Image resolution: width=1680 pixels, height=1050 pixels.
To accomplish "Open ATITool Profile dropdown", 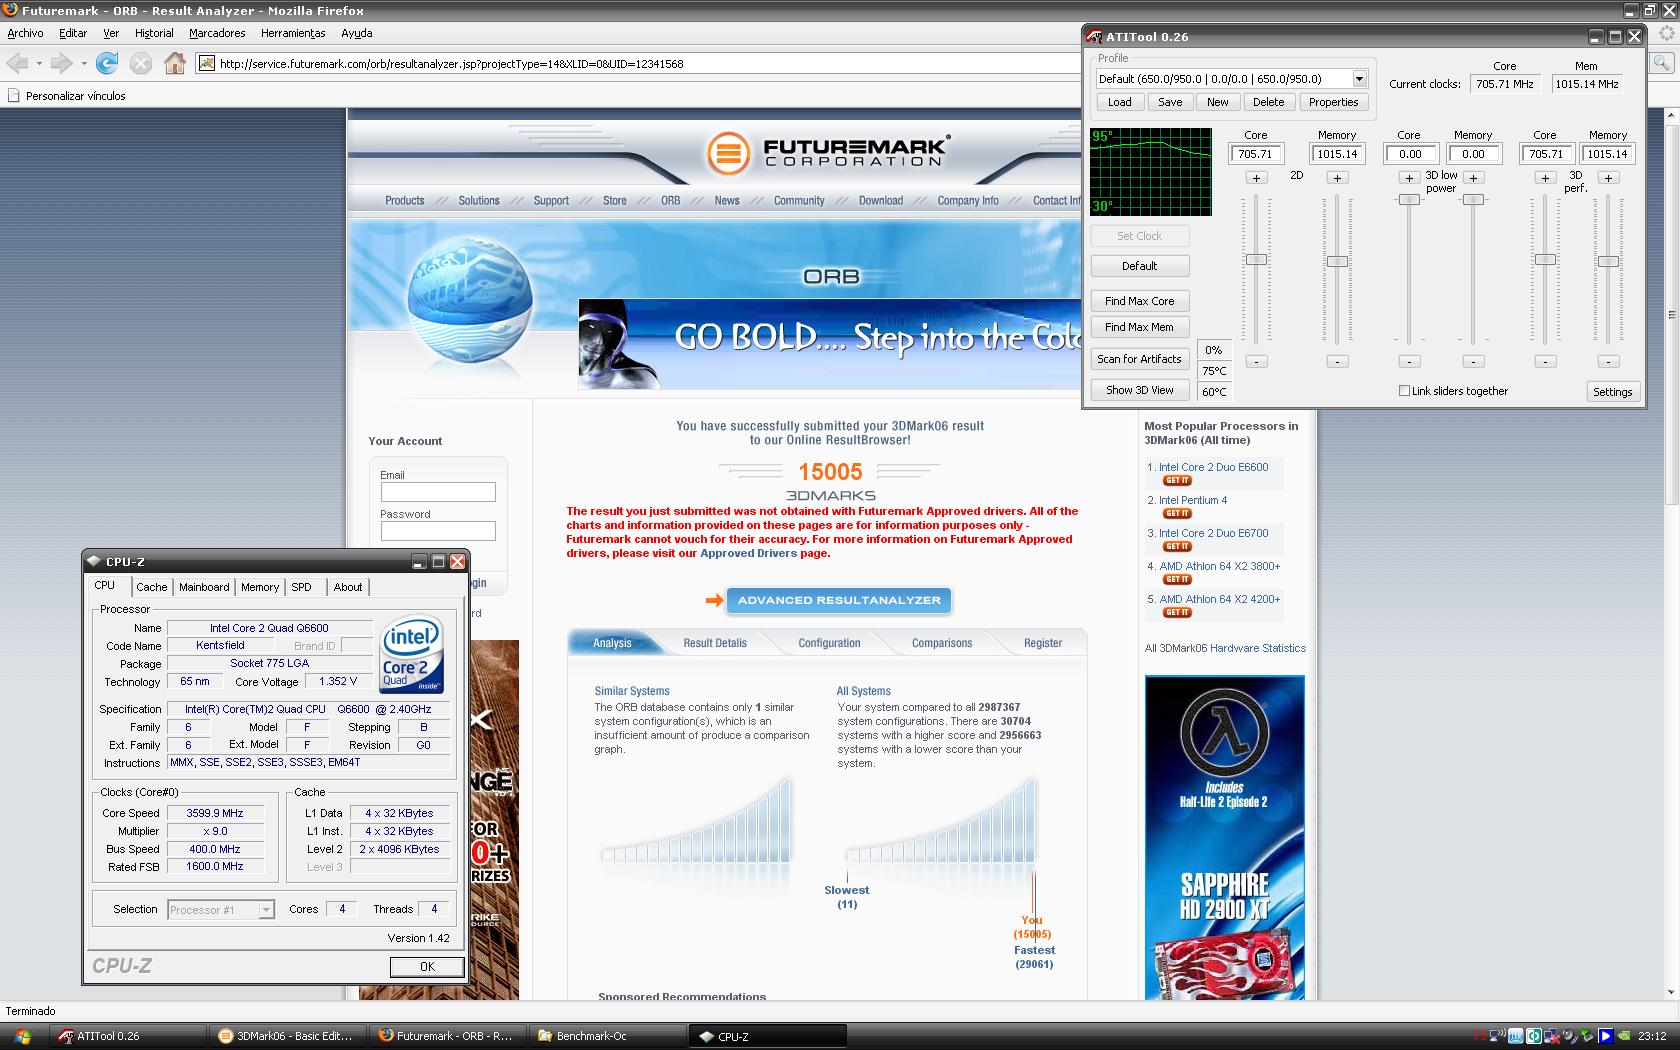I will [x=1359, y=79].
